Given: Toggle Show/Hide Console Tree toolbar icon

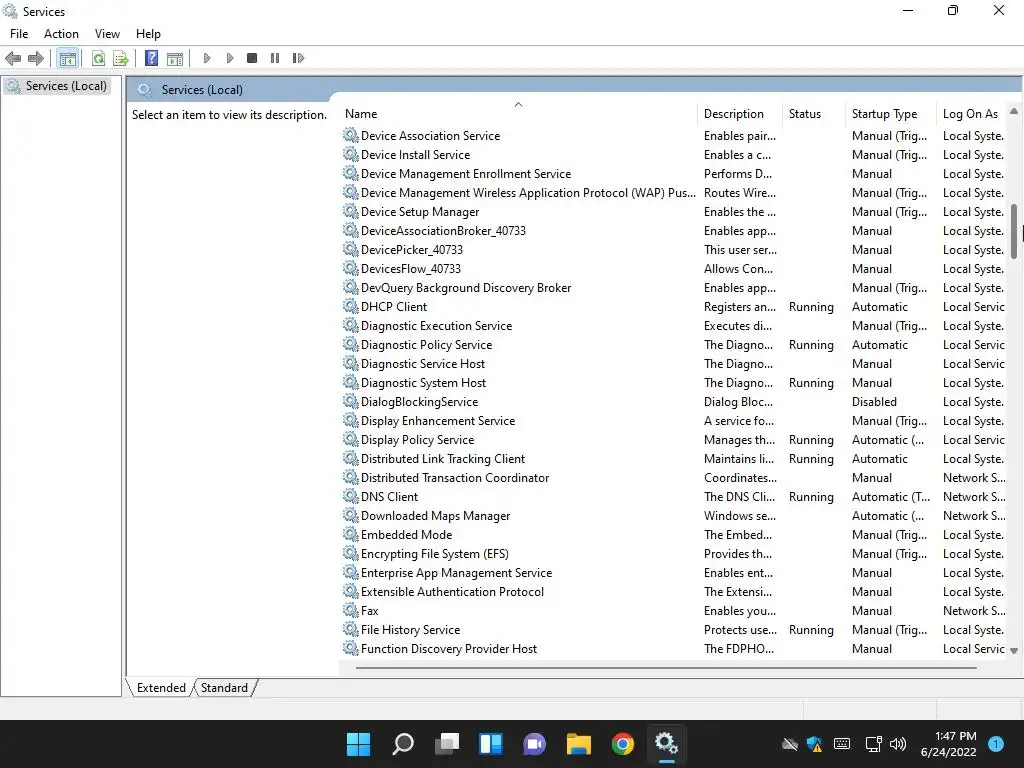Looking at the screenshot, I should coord(67,58).
